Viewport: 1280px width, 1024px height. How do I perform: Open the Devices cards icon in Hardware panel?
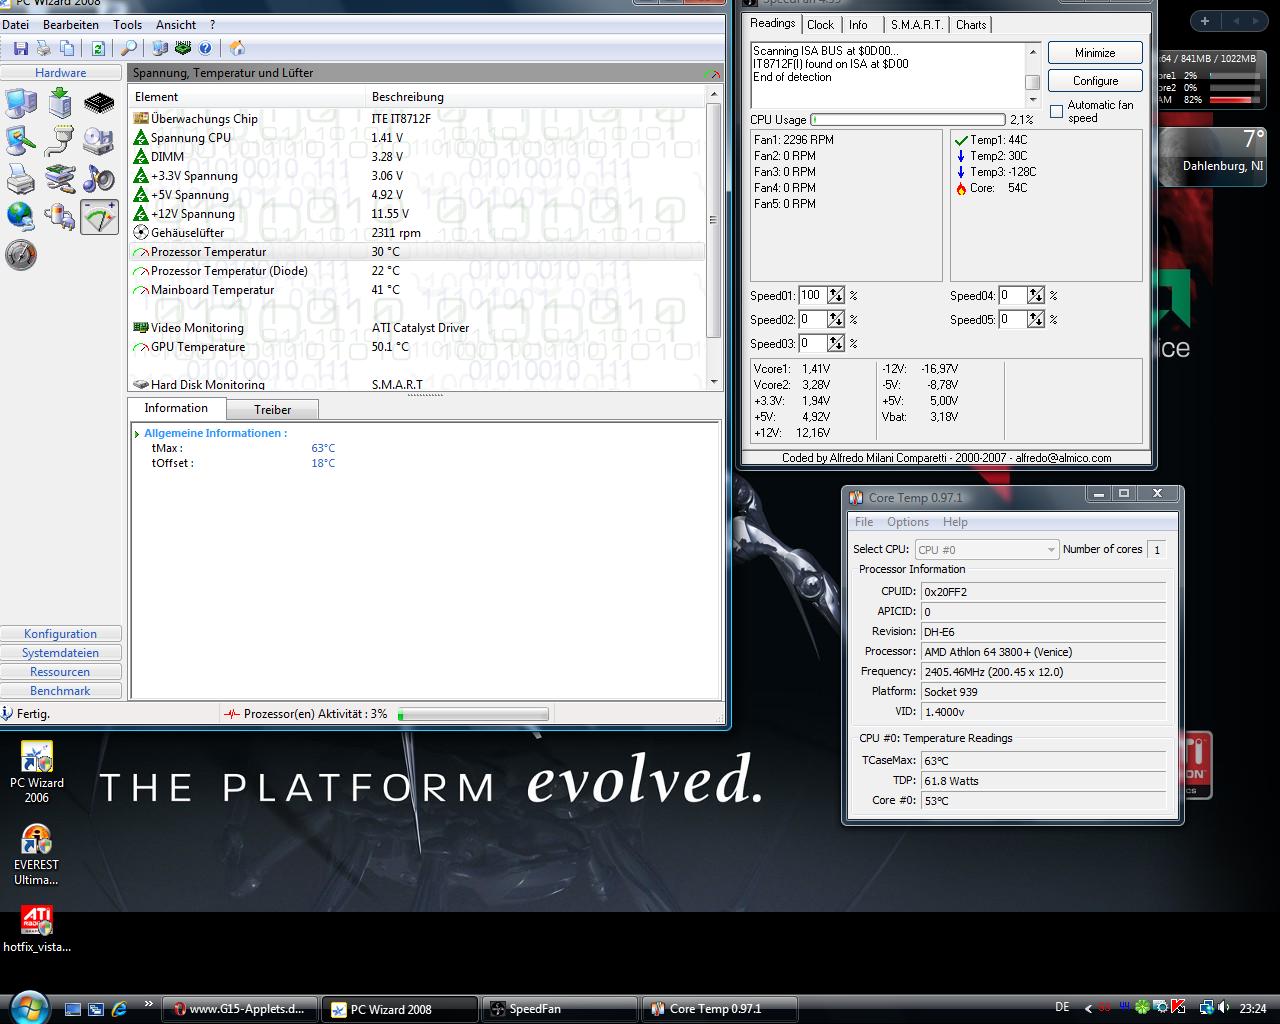click(60, 179)
